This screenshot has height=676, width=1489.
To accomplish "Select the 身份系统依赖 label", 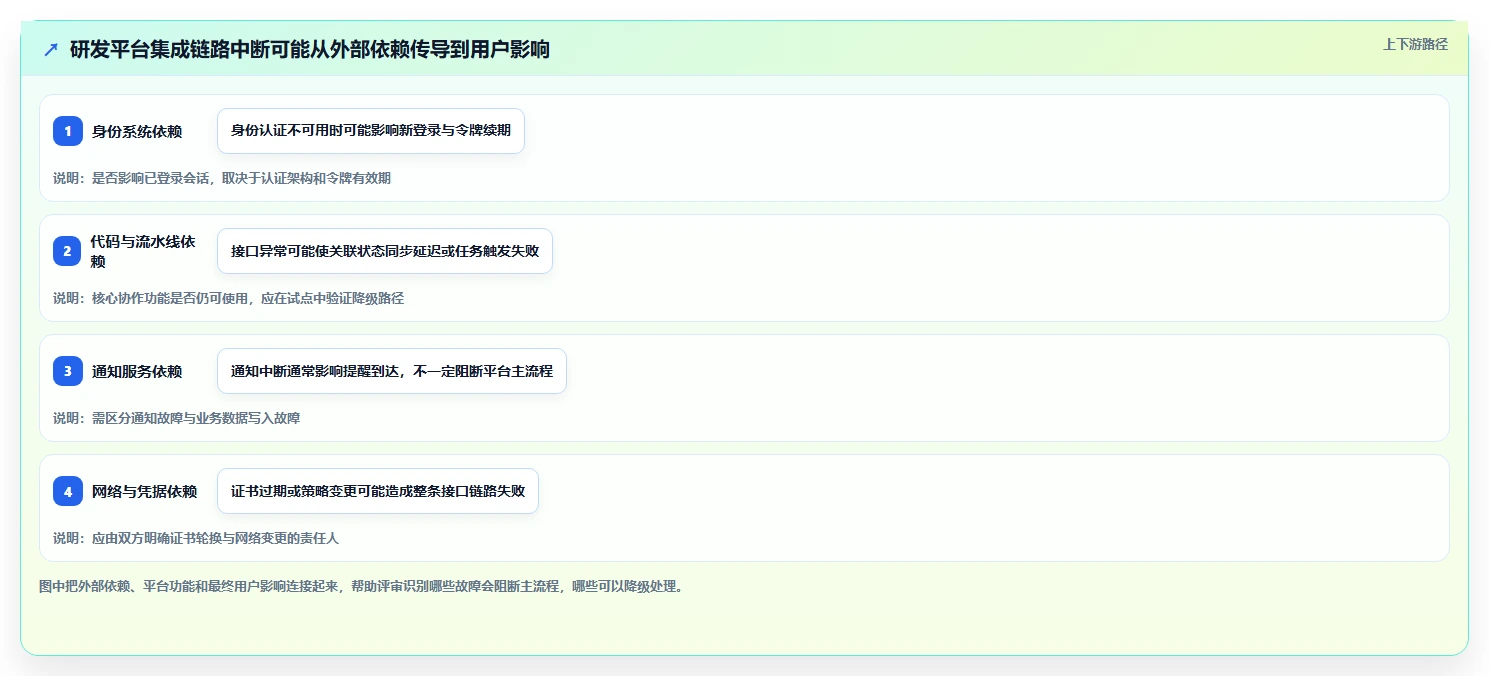I will tap(137, 131).
